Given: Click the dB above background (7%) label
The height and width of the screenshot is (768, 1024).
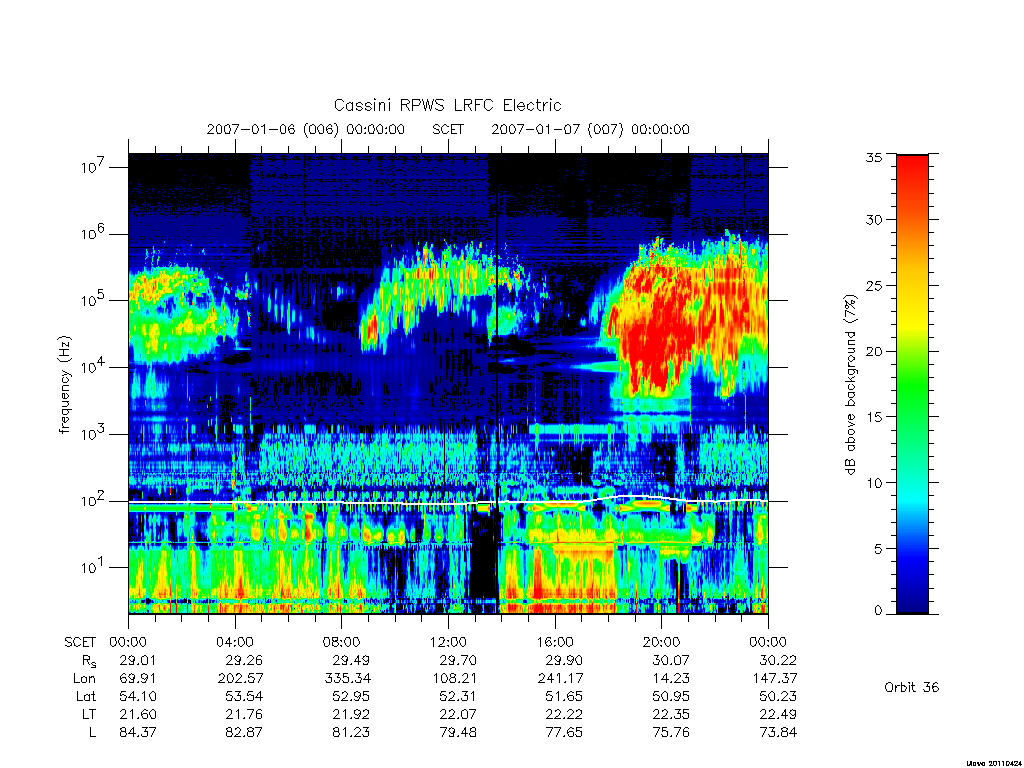Looking at the screenshot, I should click(850, 385).
